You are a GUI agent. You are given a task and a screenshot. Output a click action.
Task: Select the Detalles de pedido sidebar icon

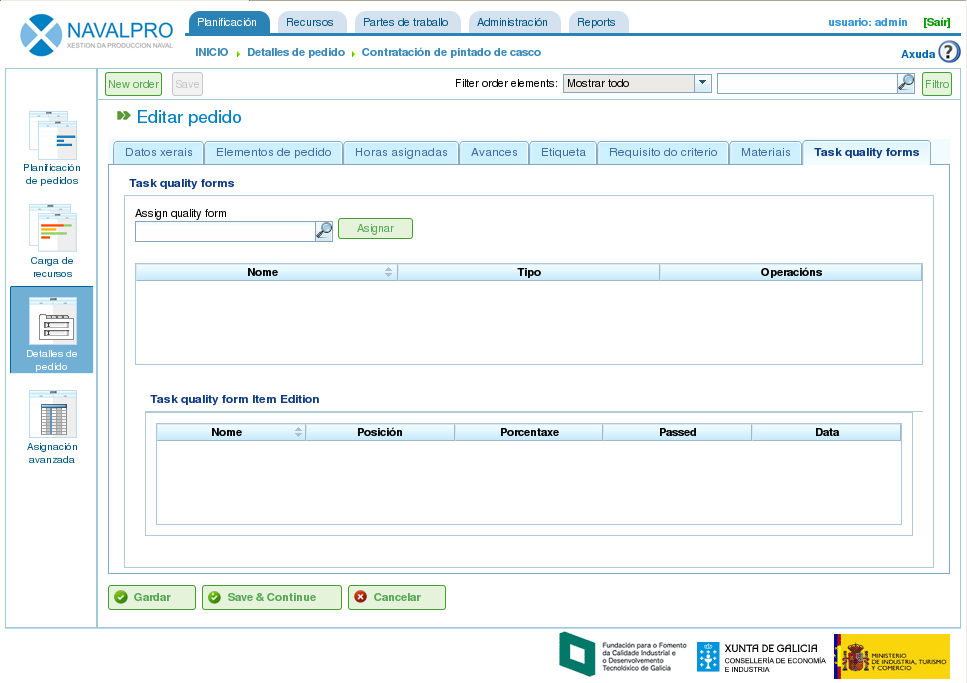52,322
